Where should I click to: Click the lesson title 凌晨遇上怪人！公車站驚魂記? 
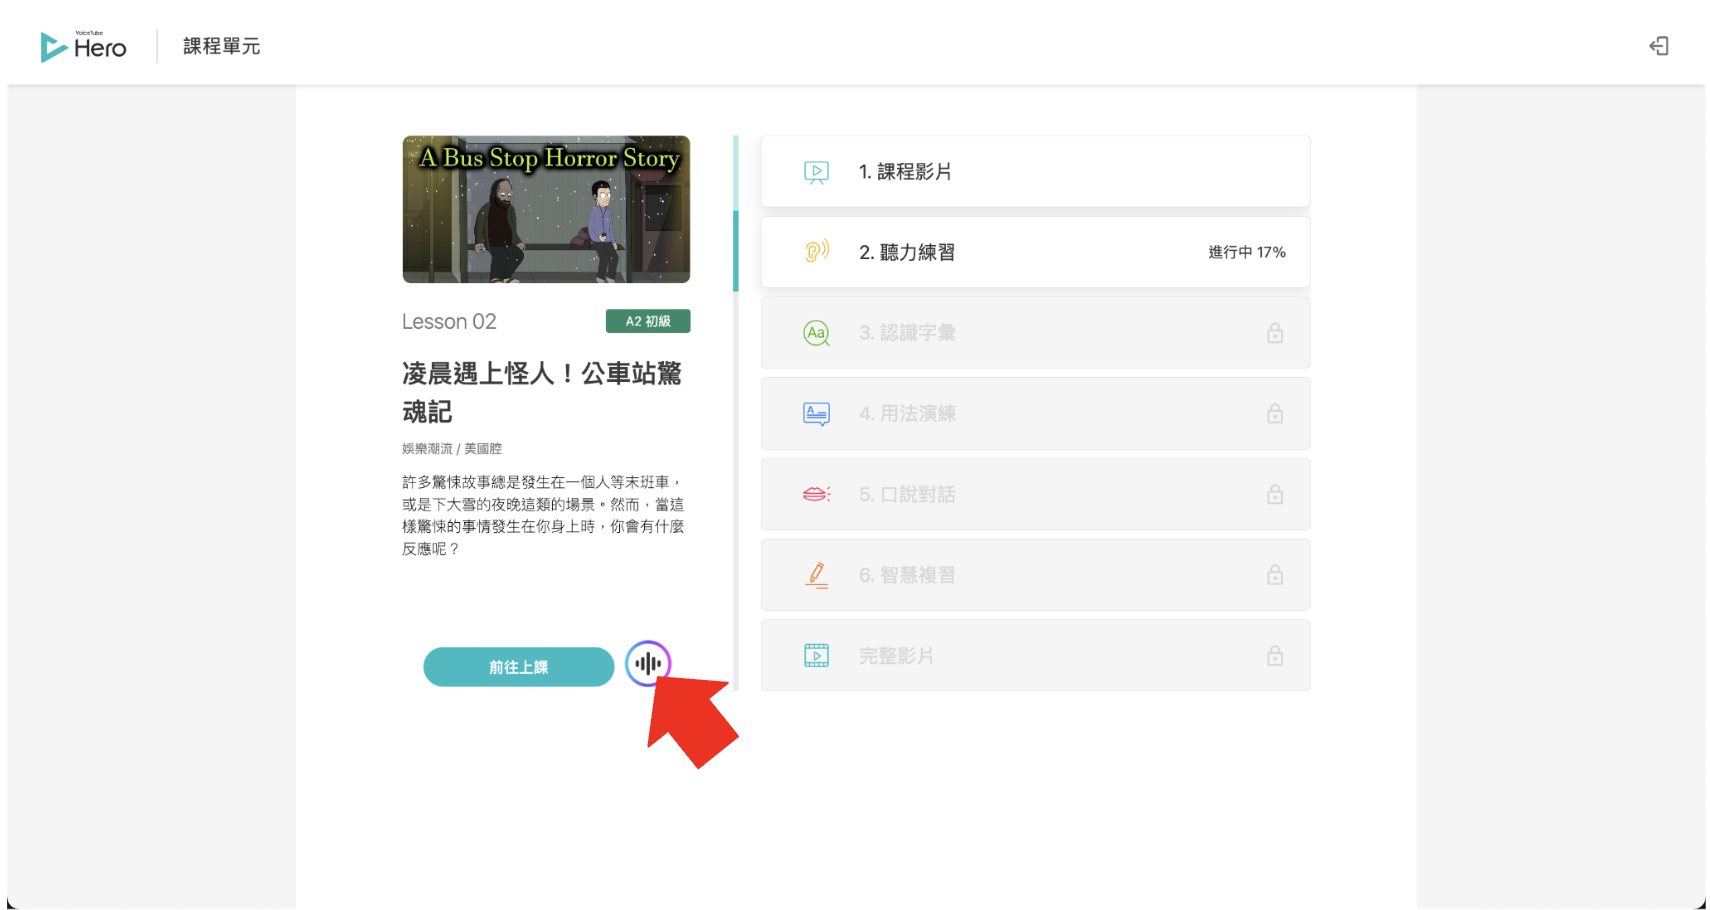[x=542, y=392]
